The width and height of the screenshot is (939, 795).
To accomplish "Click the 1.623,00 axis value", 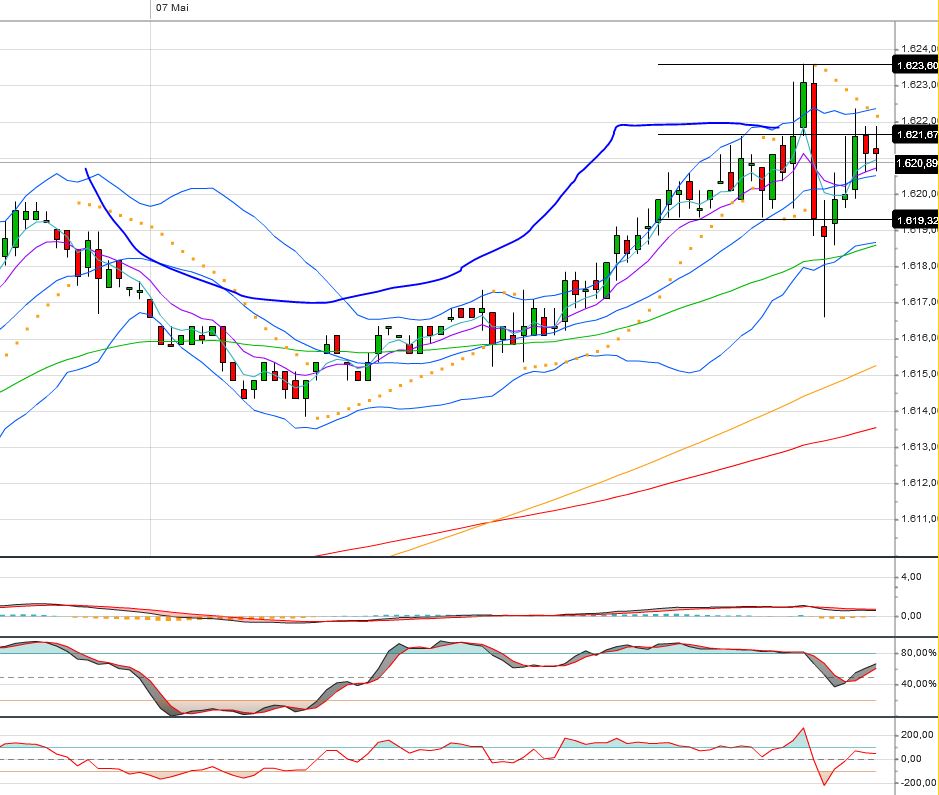I will [920, 84].
